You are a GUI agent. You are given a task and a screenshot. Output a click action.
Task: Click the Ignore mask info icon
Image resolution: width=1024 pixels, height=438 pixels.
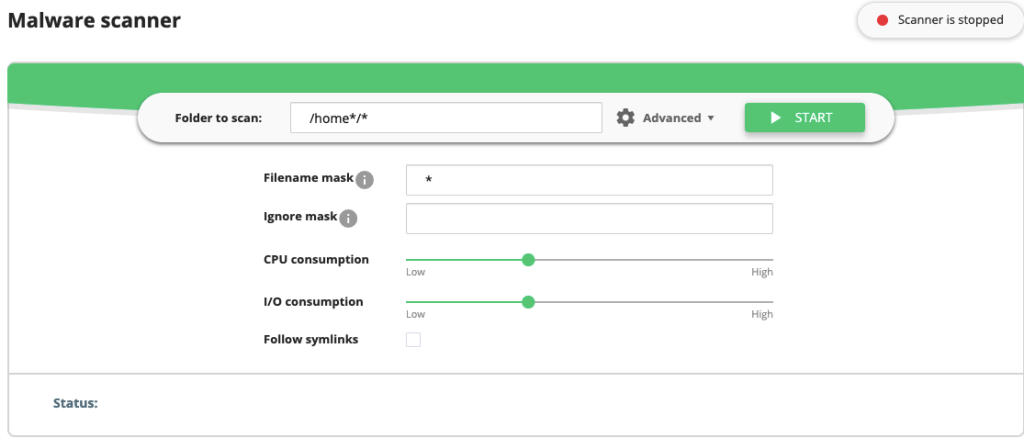348,219
